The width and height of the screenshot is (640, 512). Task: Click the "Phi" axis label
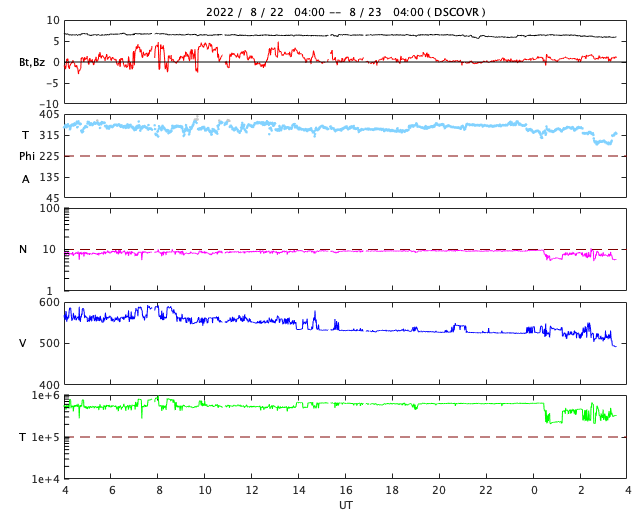coord(27,156)
